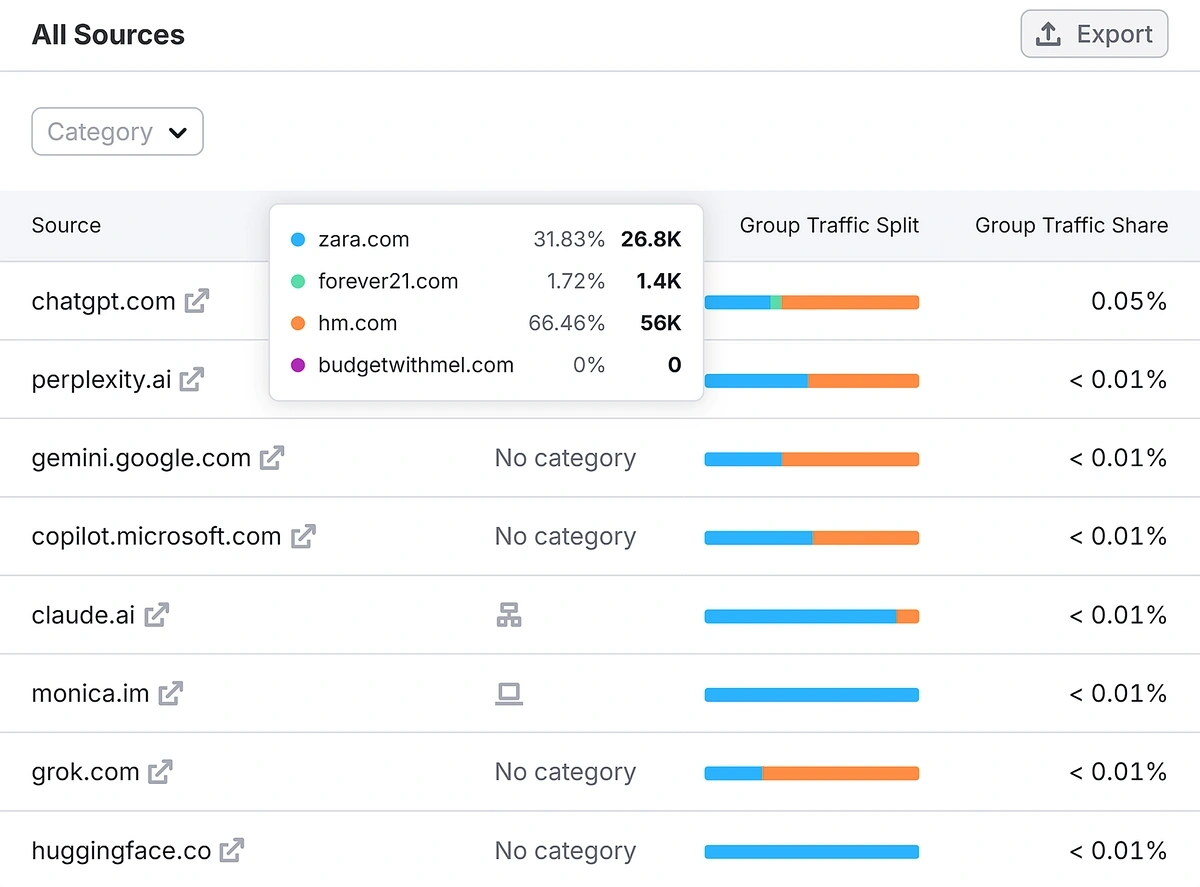Viewport: 1200px width, 887px height.
Task: Click zara.com in the tooltip
Action: coord(364,240)
